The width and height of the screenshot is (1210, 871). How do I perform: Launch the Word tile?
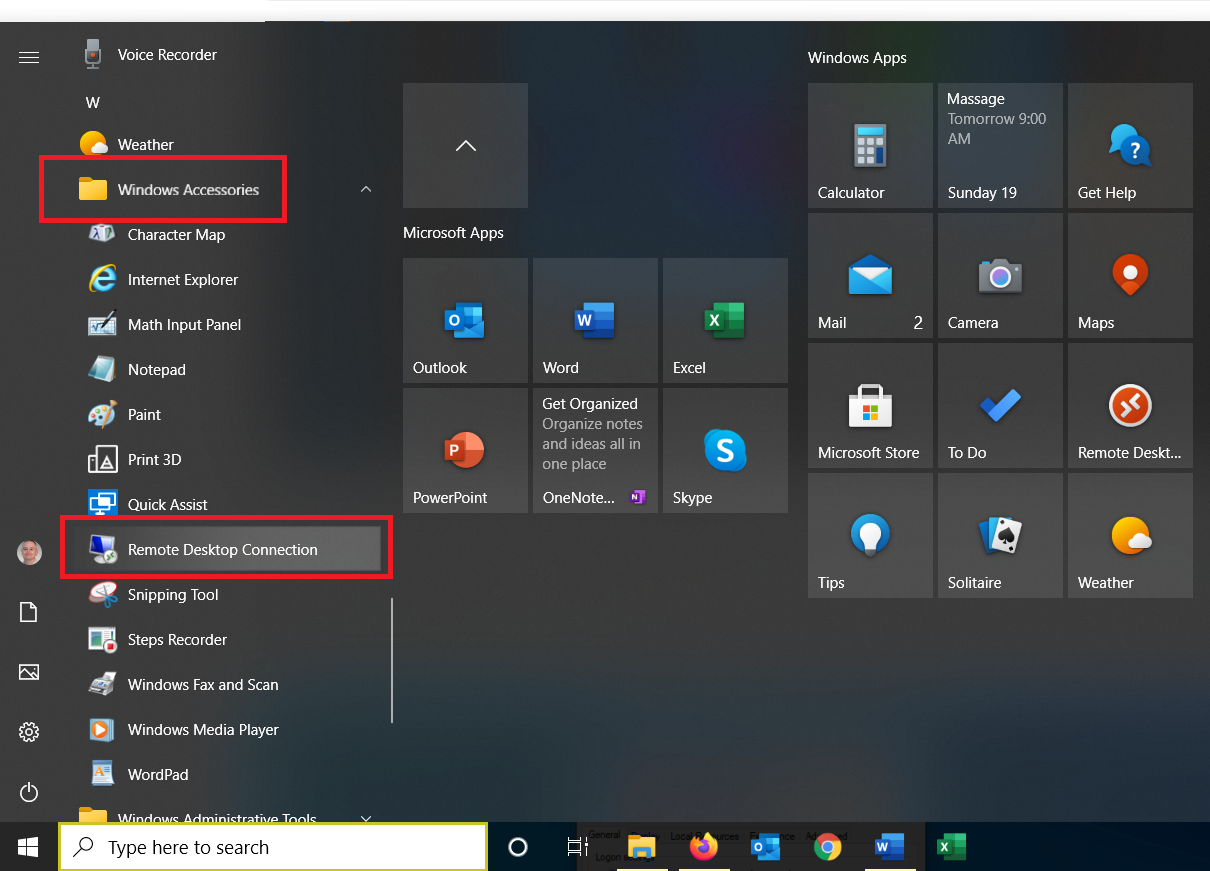pos(595,320)
